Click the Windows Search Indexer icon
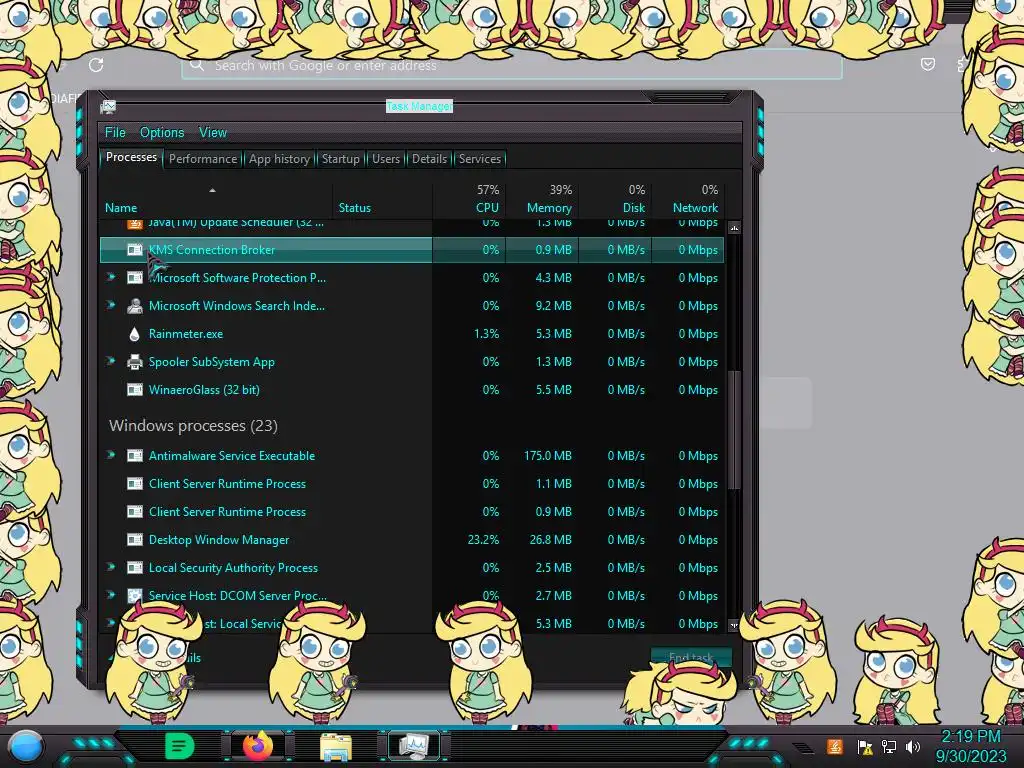Image resolution: width=1024 pixels, height=768 pixels. (x=135, y=306)
